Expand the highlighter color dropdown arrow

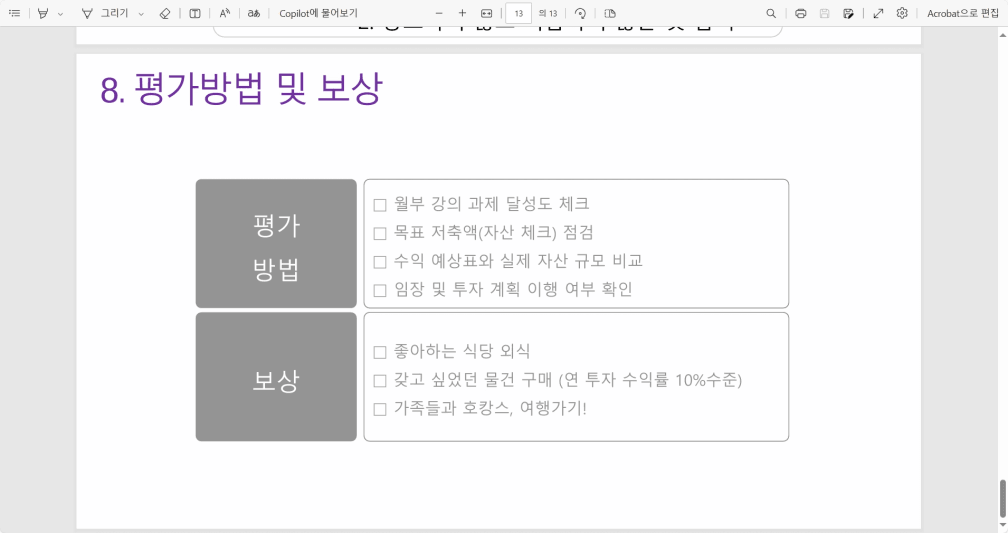pos(60,13)
